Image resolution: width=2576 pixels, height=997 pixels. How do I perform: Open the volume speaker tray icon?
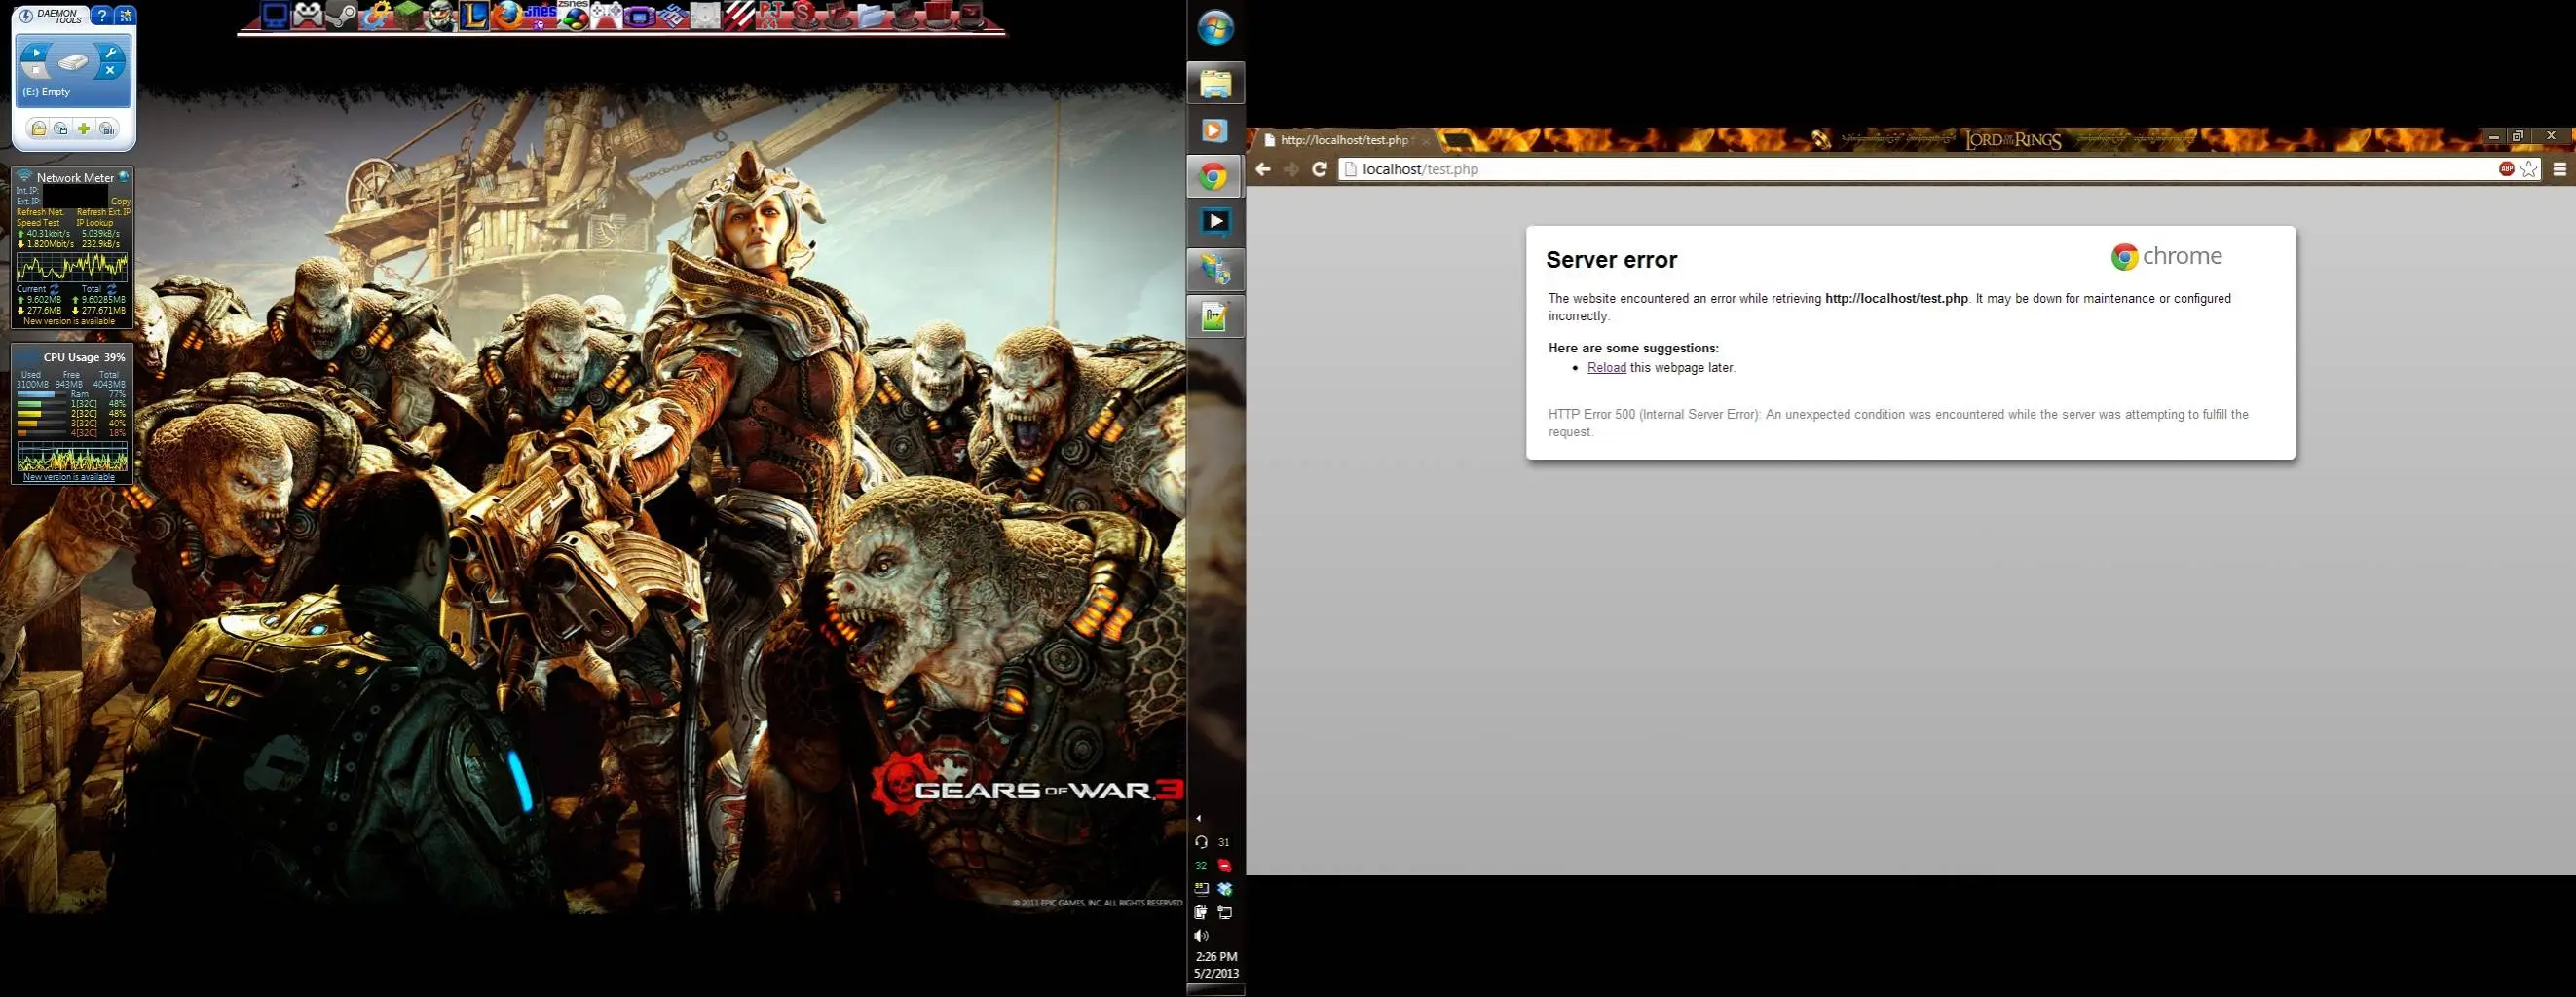coord(1201,936)
